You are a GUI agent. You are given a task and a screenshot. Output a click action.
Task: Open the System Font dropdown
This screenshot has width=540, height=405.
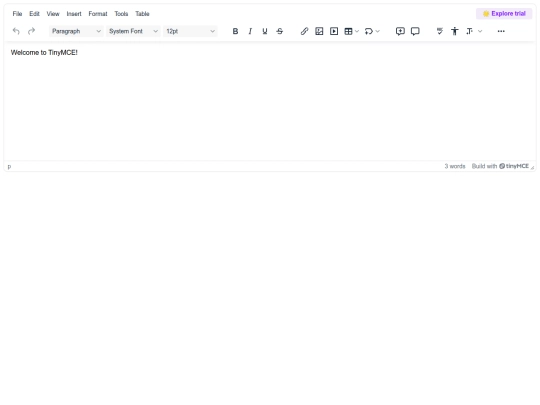[133, 31]
